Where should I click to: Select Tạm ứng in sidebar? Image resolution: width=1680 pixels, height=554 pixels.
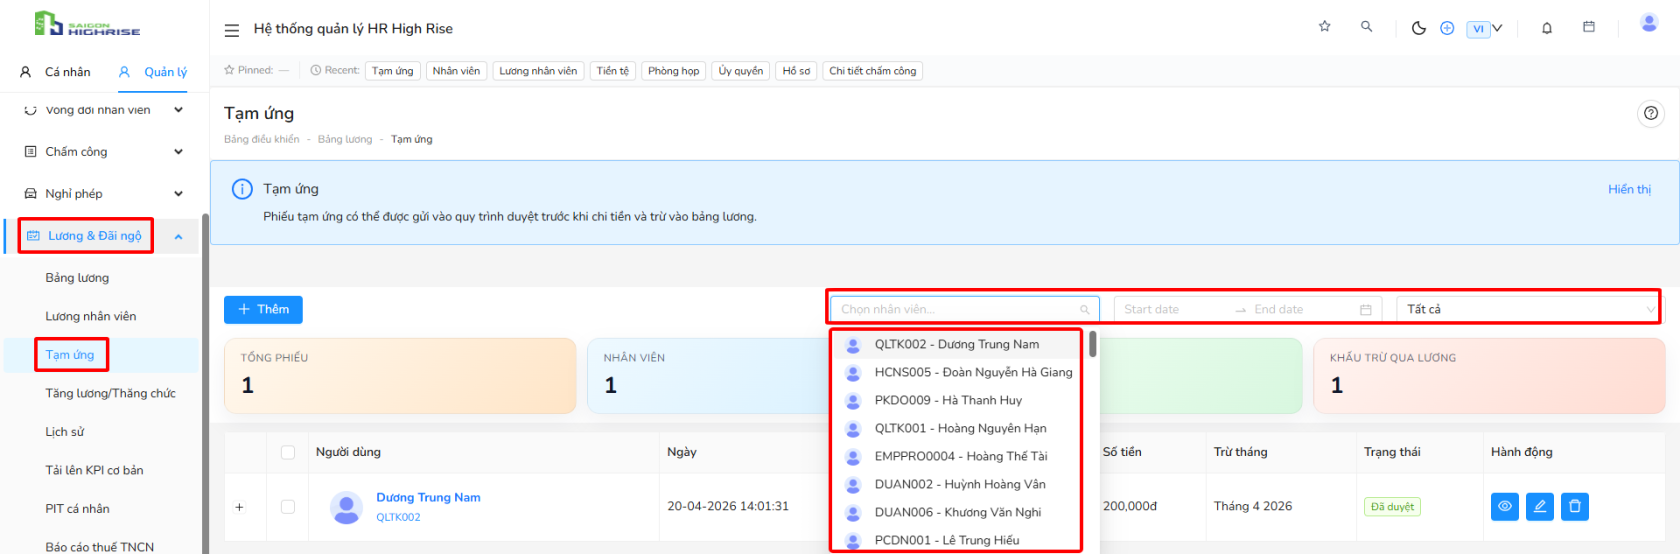pyautogui.click(x=70, y=355)
